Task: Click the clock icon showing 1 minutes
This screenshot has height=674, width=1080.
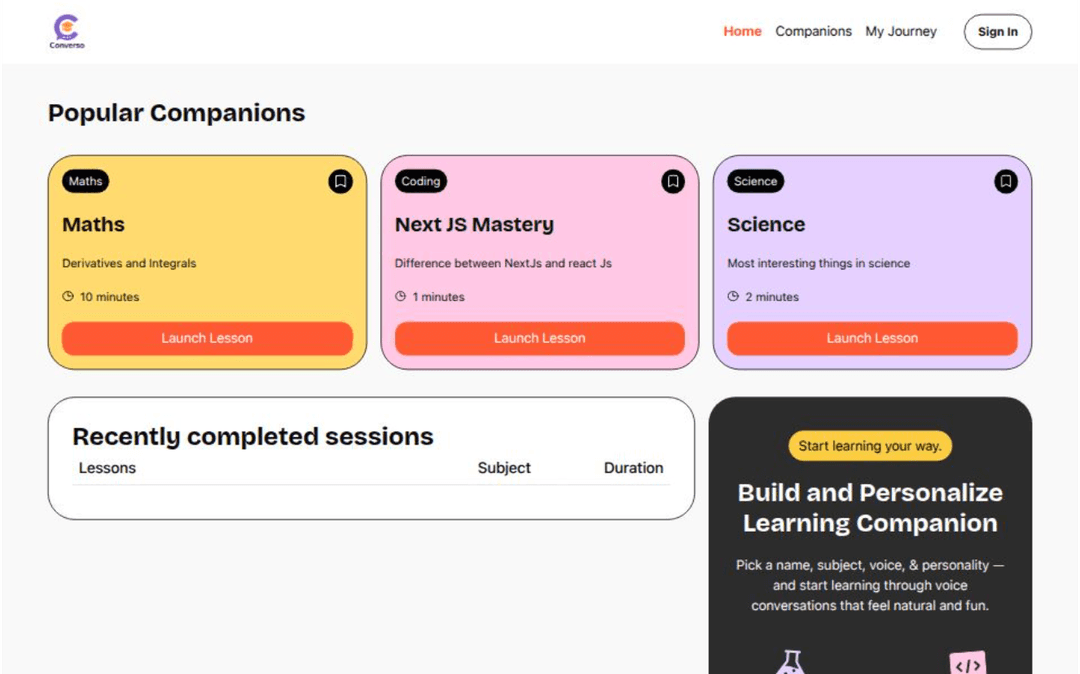Action: tap(401, 297)
